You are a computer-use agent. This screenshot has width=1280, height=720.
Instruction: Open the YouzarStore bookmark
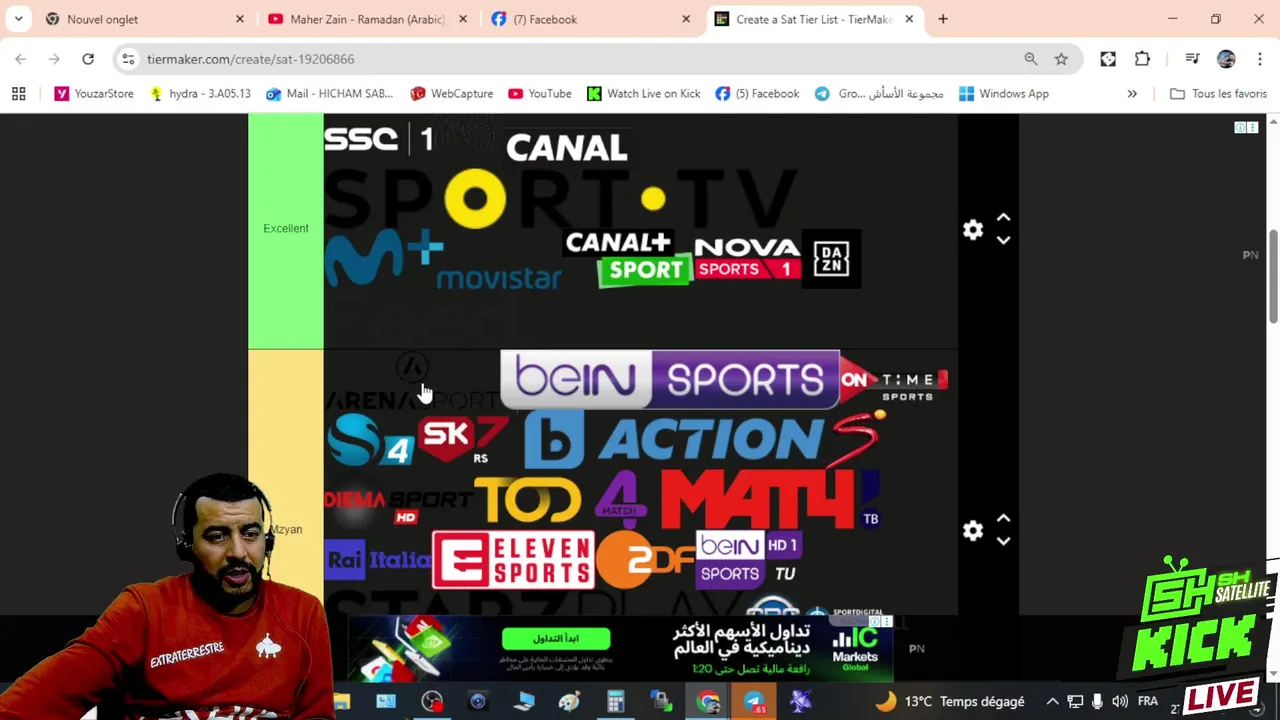[94, 94]
